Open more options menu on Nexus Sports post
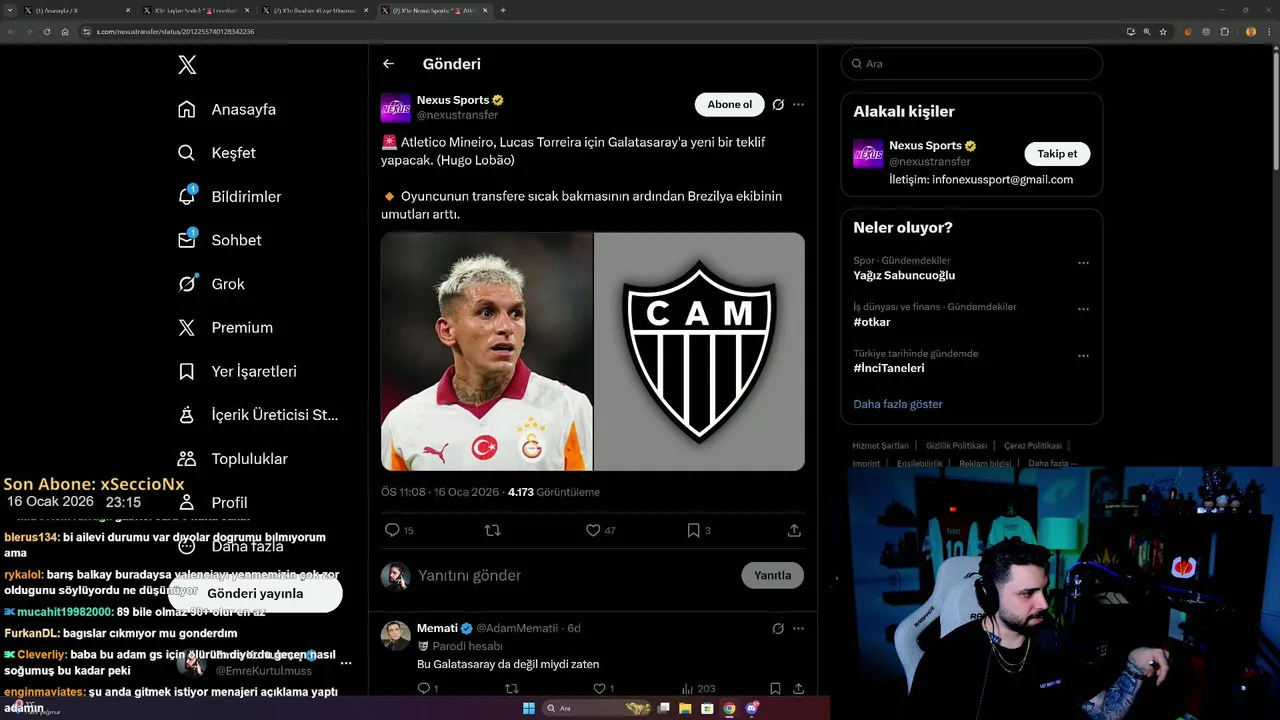The height and width of the screenshot is (720, 1280). pos(798,104)
